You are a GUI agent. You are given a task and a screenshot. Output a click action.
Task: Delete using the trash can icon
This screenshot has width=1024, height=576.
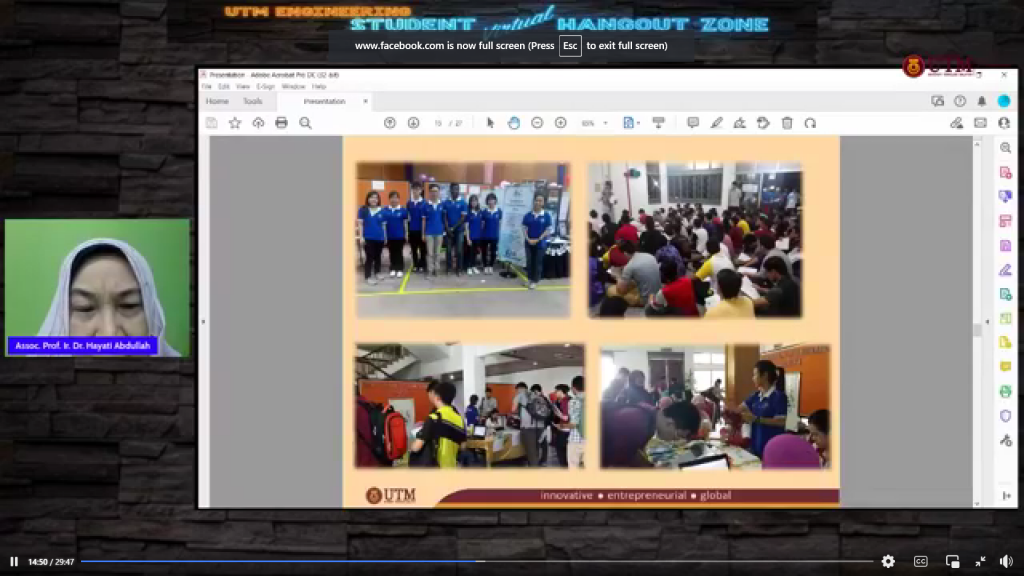[x=787, y=123]
